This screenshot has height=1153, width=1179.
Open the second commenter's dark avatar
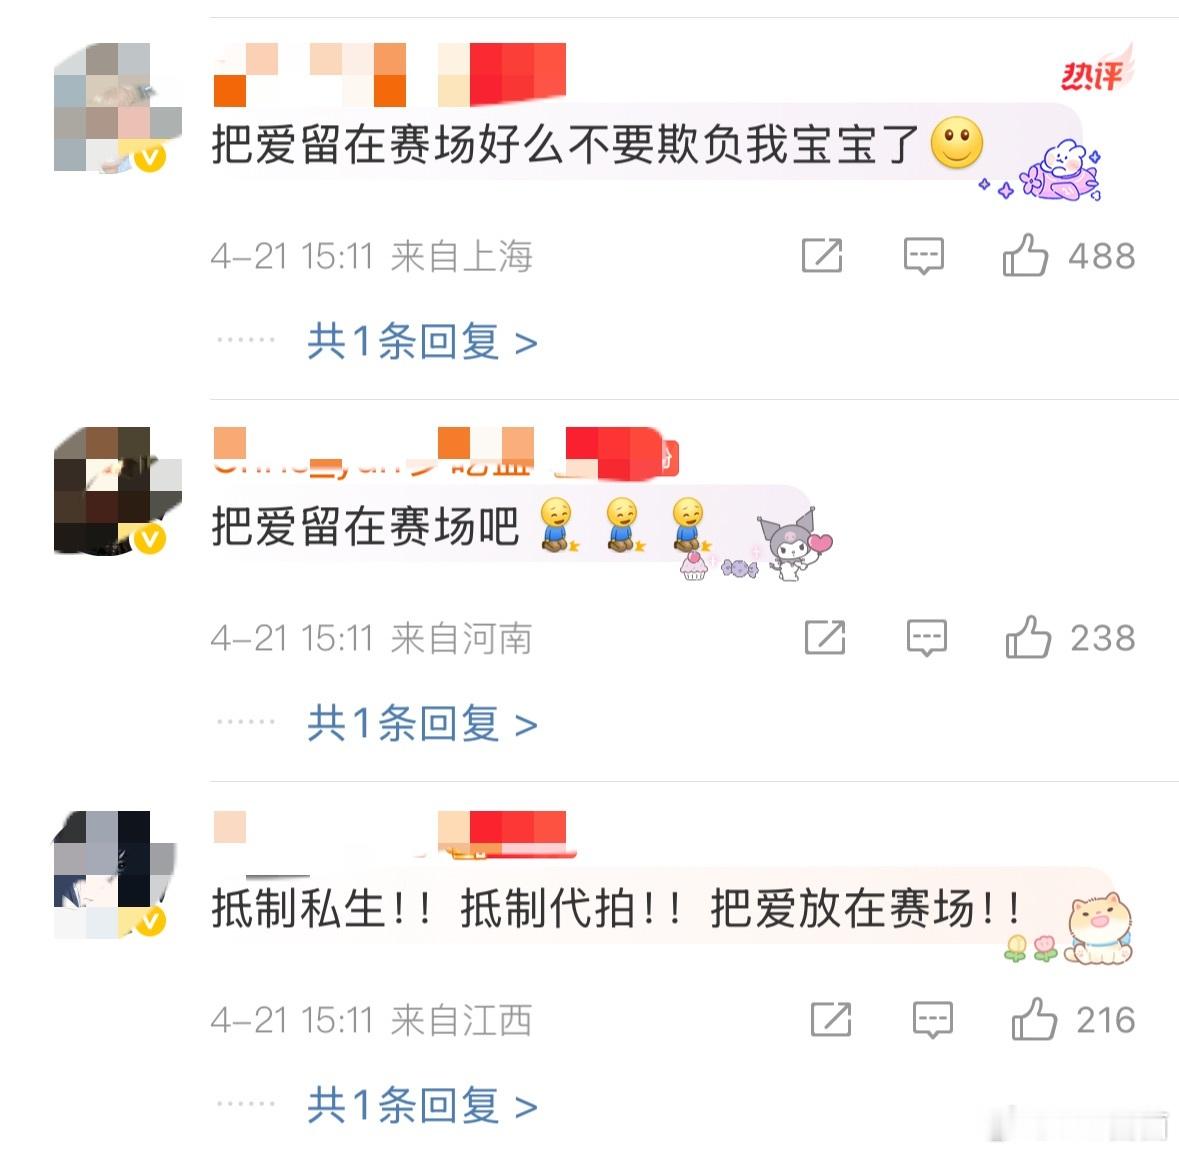point(117,491)
